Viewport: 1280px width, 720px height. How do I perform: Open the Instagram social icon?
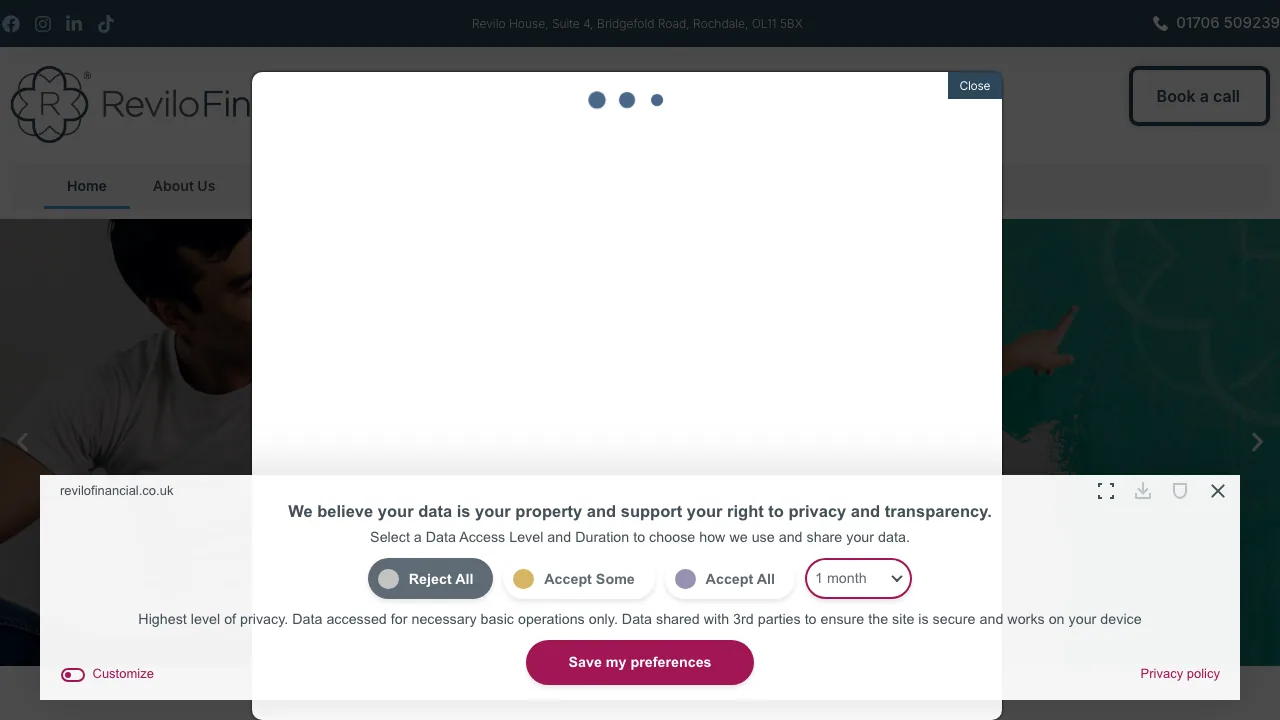click(42, 23)
